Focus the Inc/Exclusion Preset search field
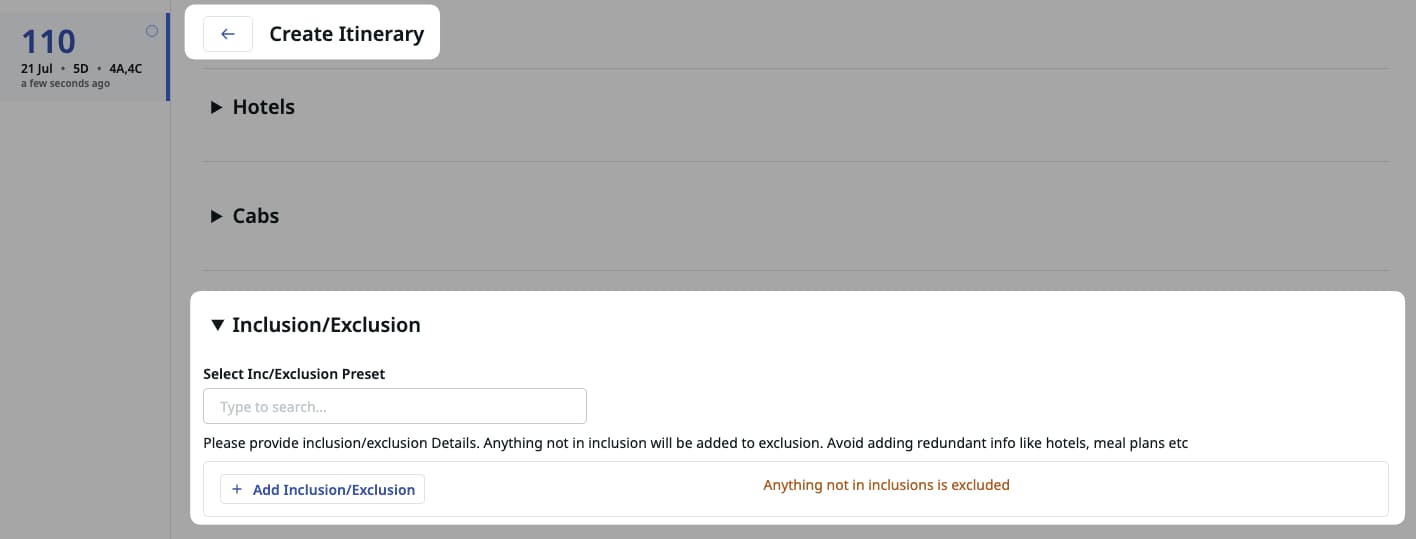 (394, 407)
